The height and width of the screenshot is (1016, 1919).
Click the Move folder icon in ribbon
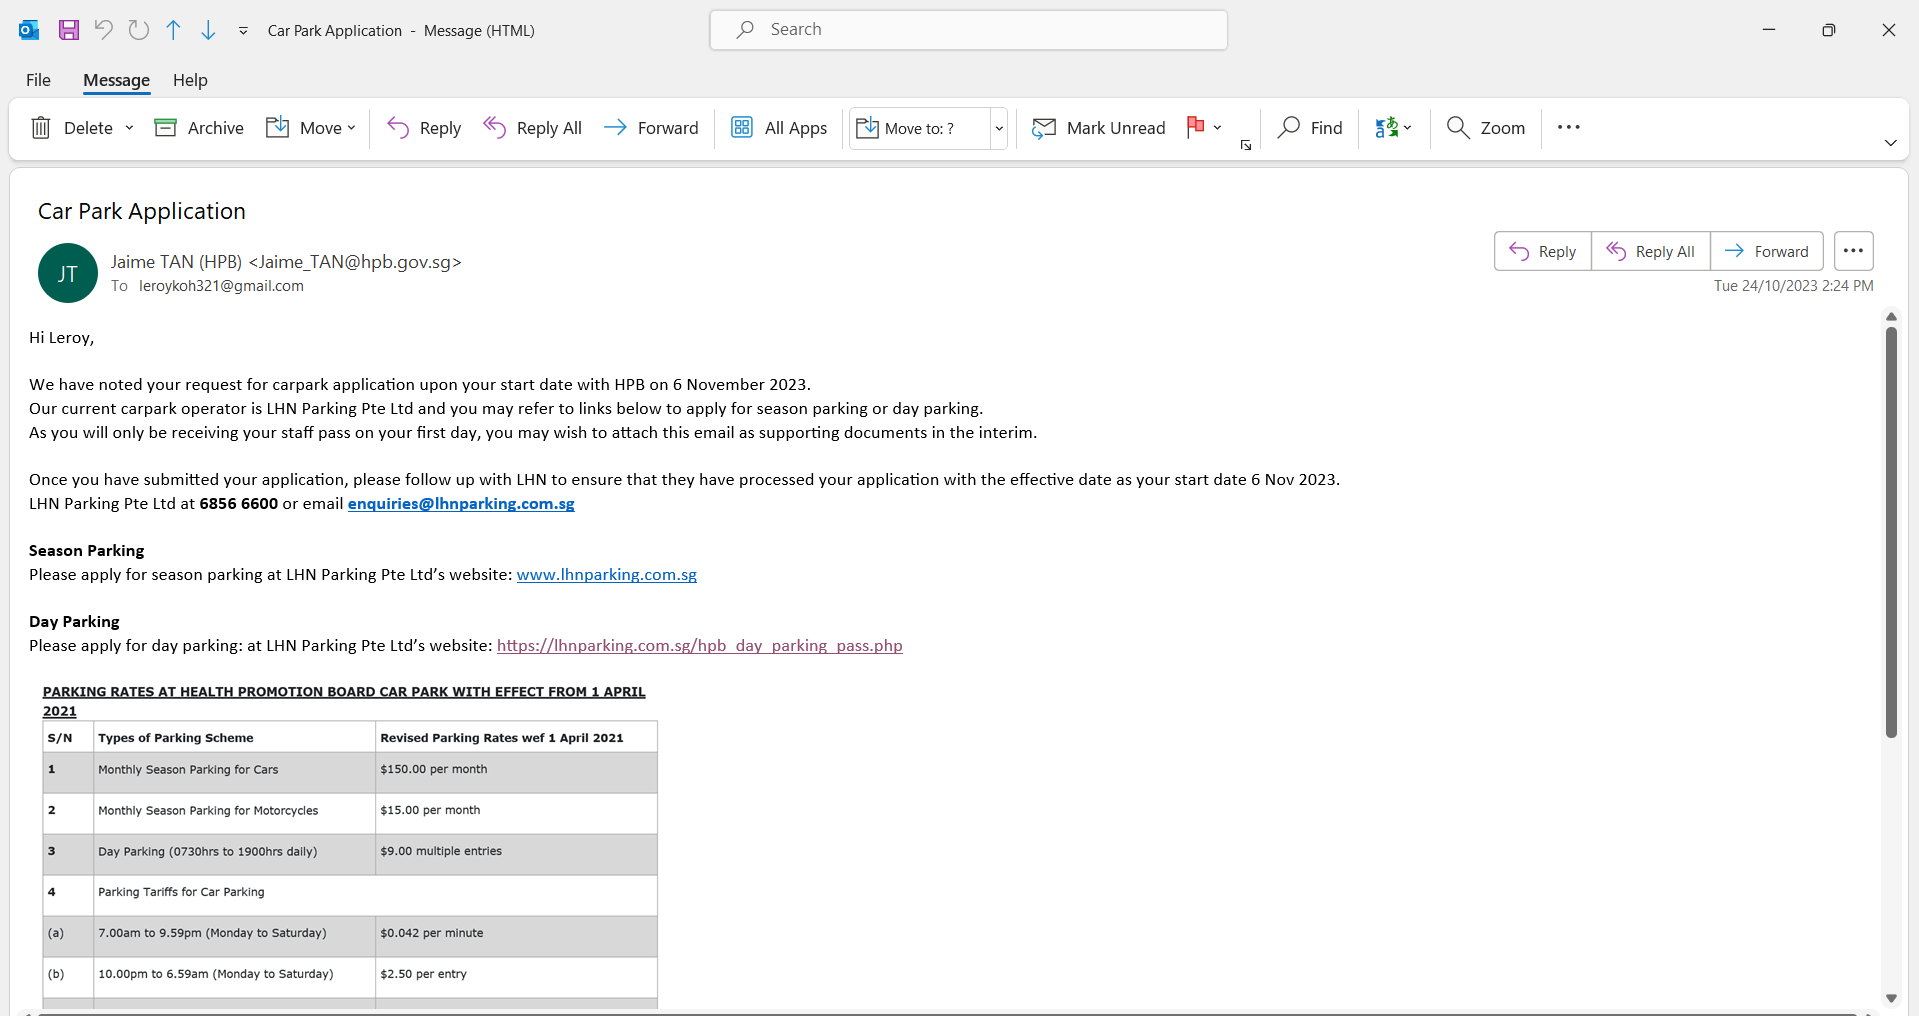pyautogui.click(x=277, y=128)
